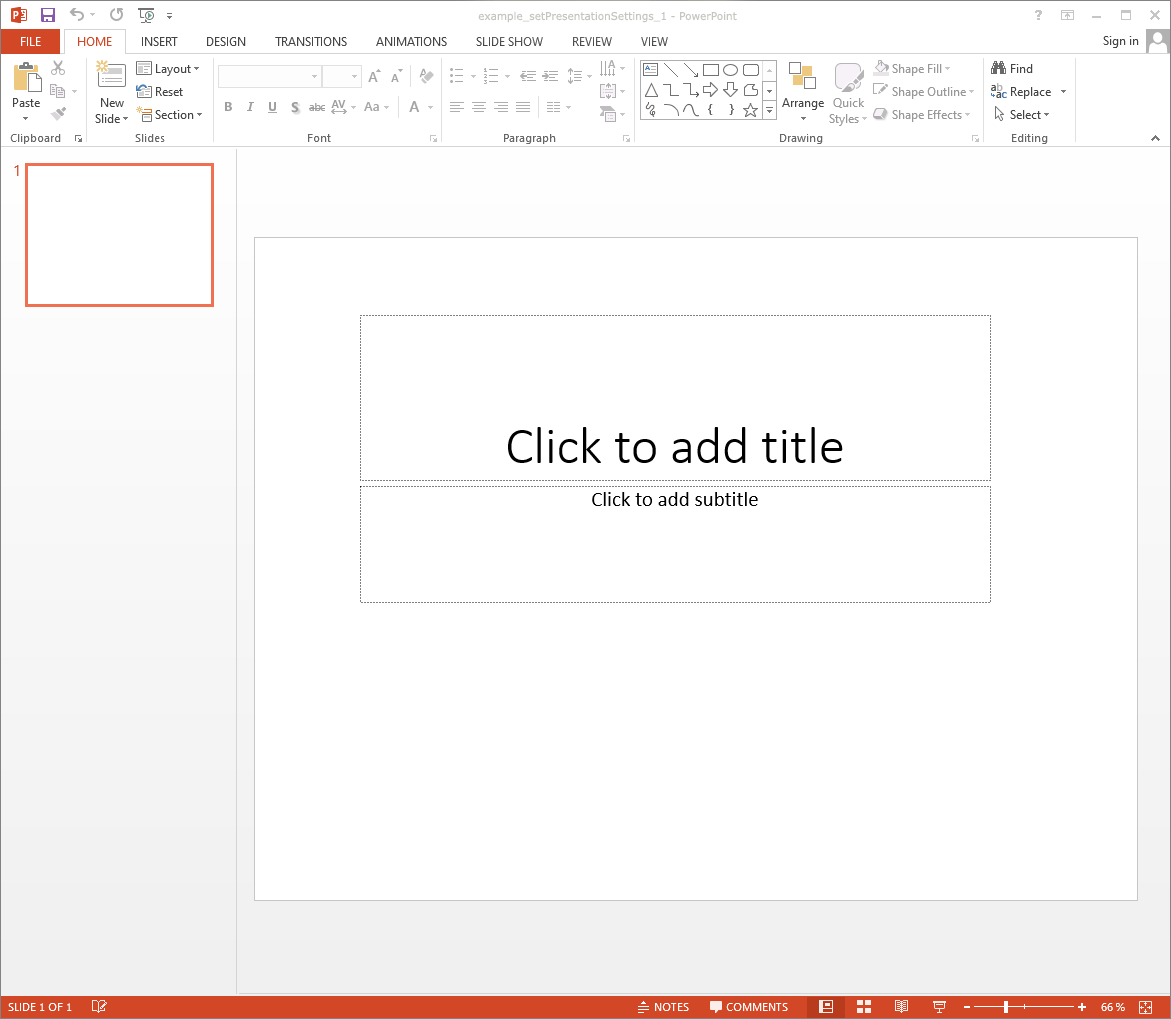This screenshot has width=1171, height=1019.
Task: Switch to the INSERT tab
Action: tap(159, 42)
